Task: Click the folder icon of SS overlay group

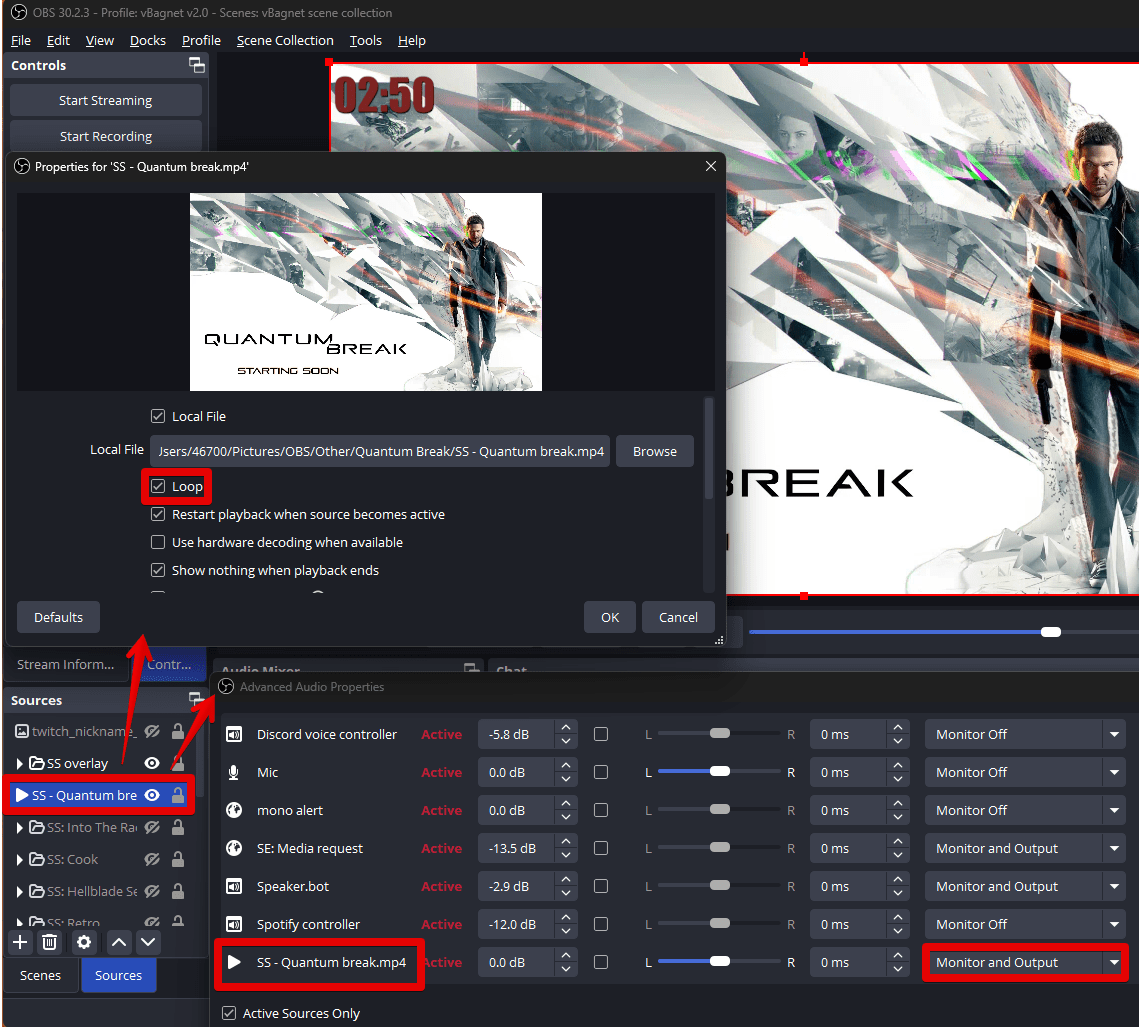Action: [36, 763]
